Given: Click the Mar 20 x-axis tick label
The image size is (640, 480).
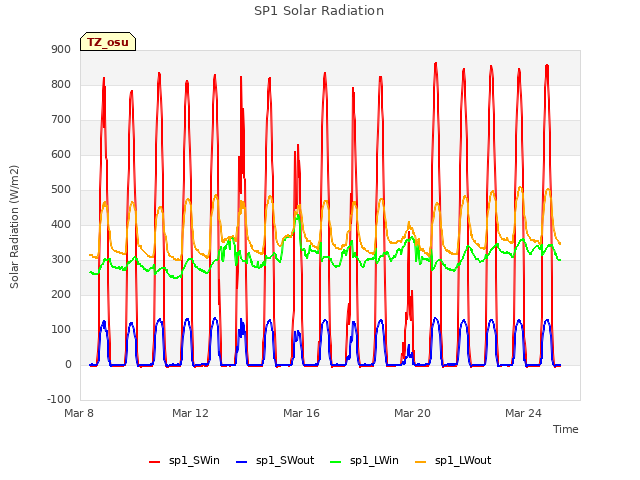Looking at the screenshot, I should pos(412,413).
